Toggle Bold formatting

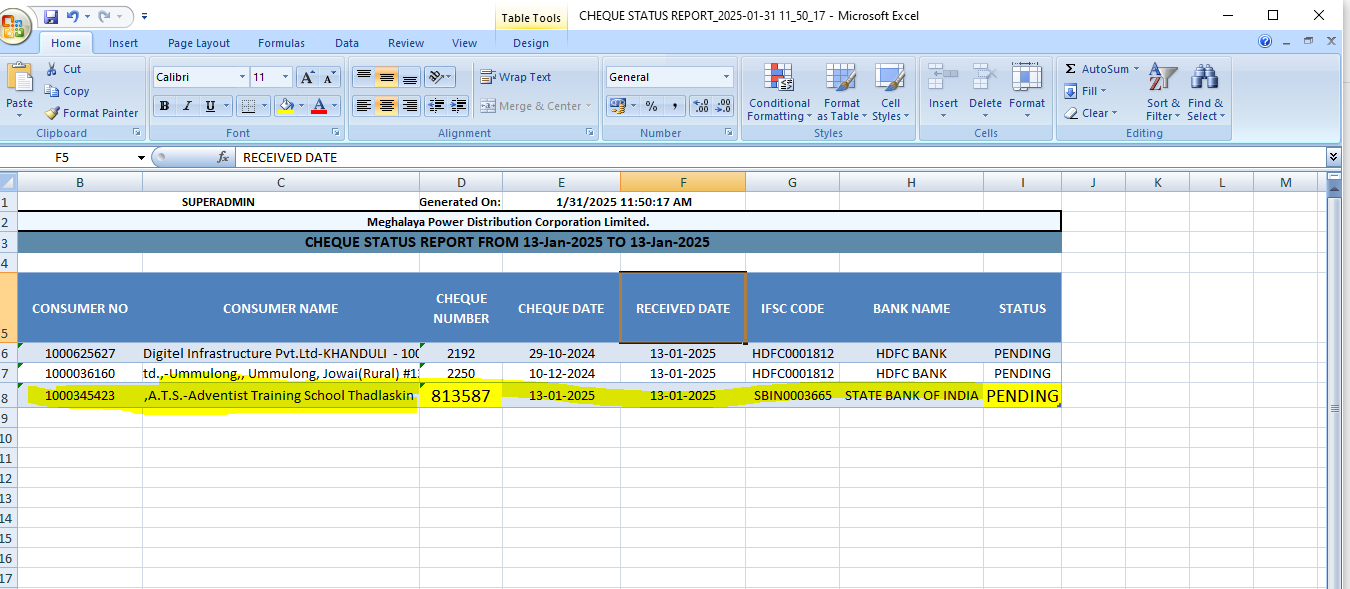(x=164, y=106)
